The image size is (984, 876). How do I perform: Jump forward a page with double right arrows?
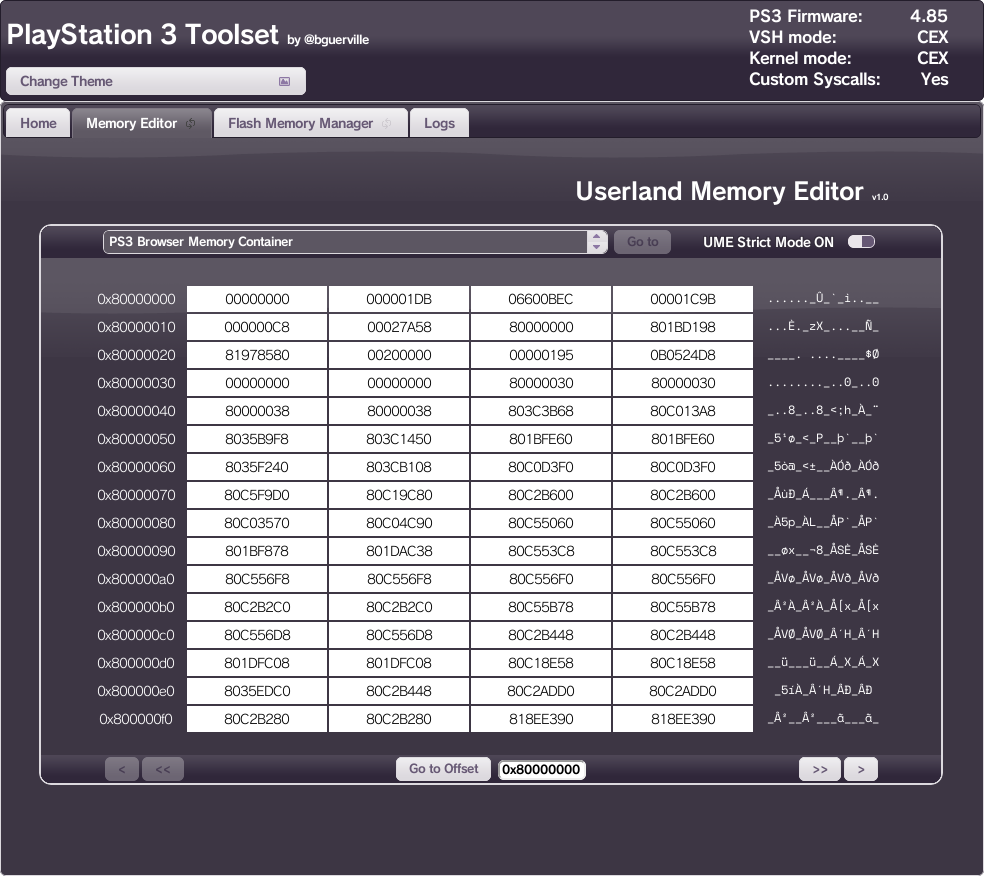820,769
